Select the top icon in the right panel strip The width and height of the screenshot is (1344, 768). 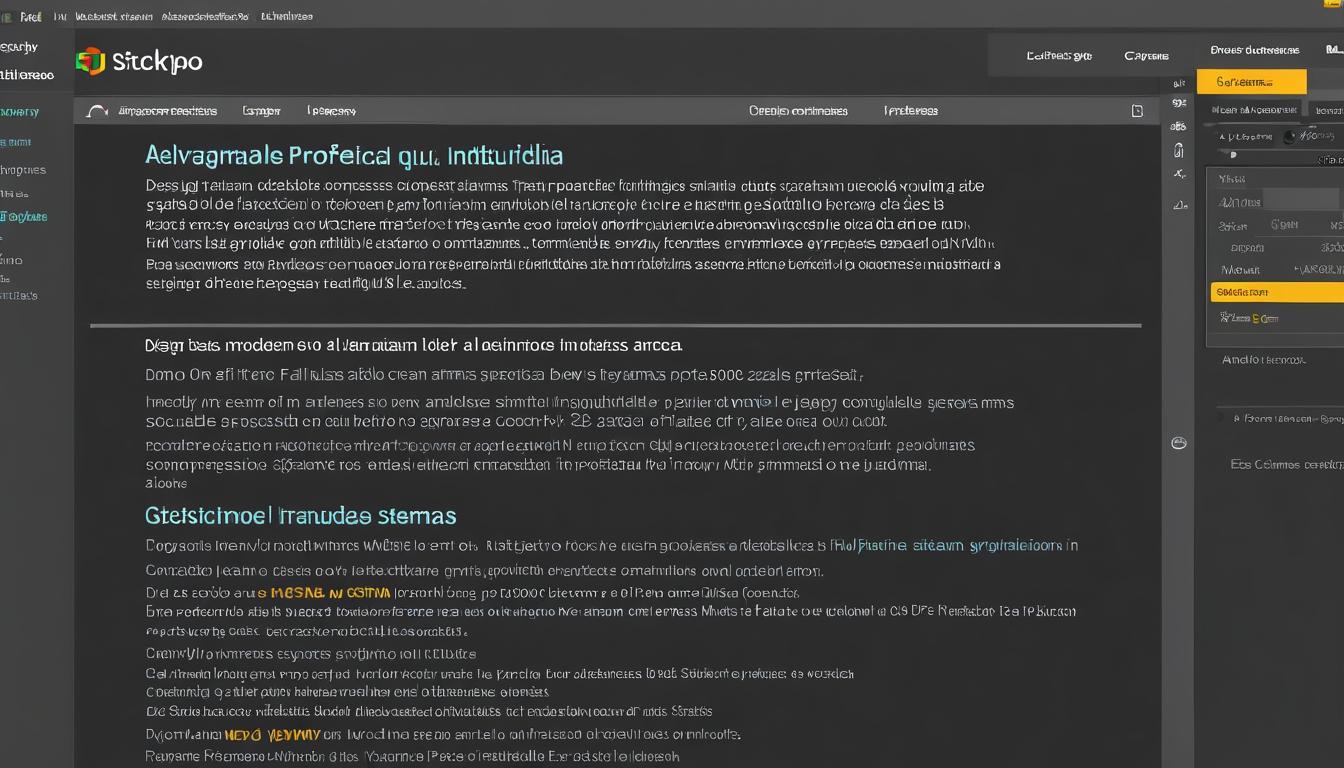[x=1178, y=83]
